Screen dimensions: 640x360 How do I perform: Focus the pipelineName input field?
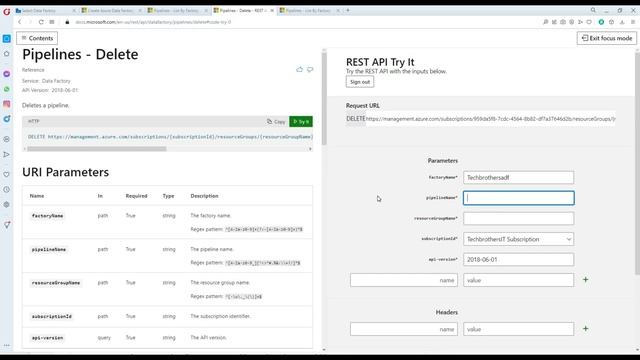click(x=518, y=198)
